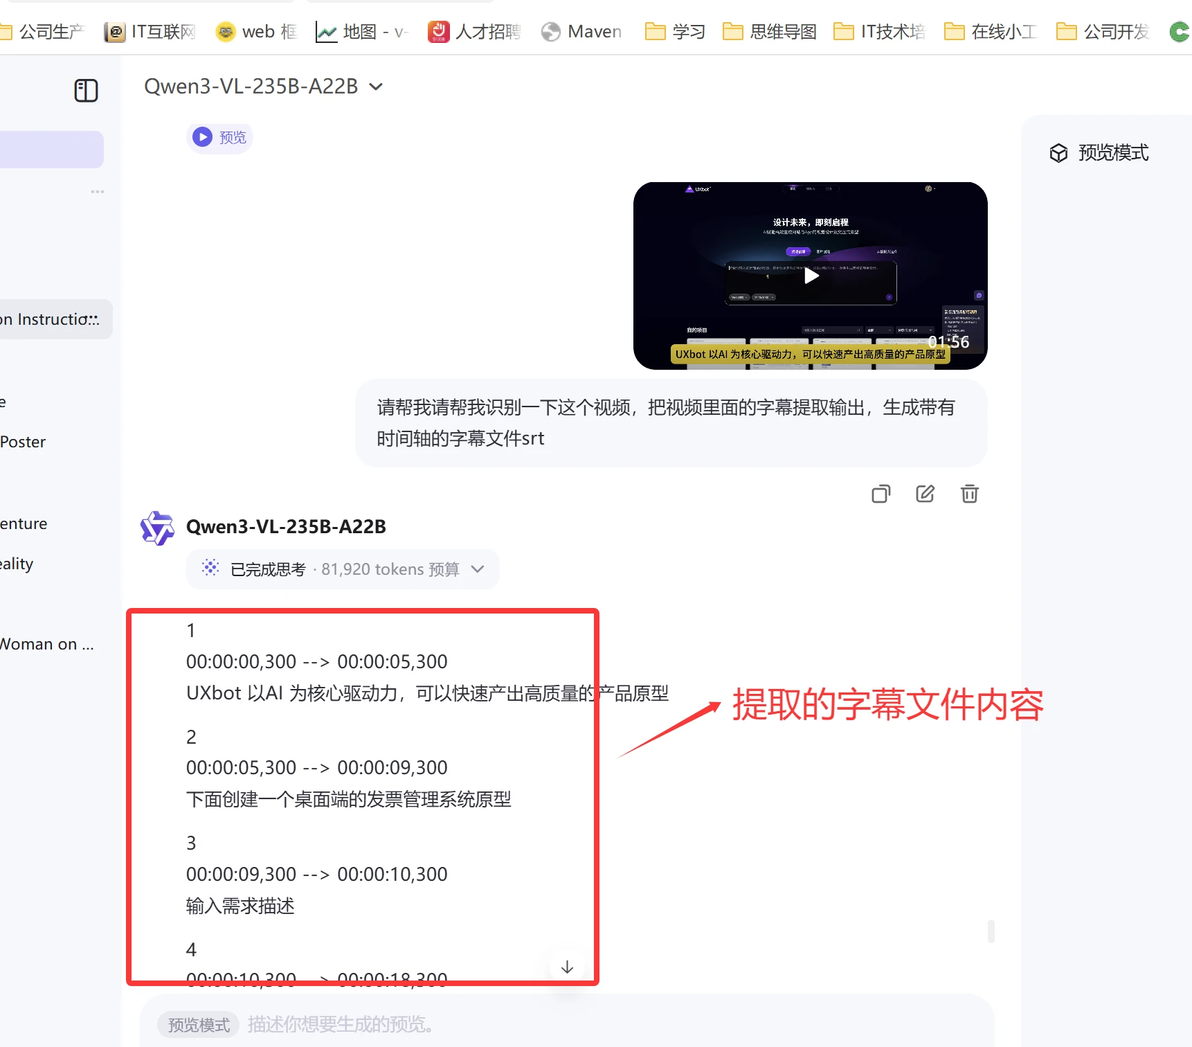This screenshot has width=1192, height=1047.
Task: Click the chat scrollbar thumb
Action: [991, 931]
